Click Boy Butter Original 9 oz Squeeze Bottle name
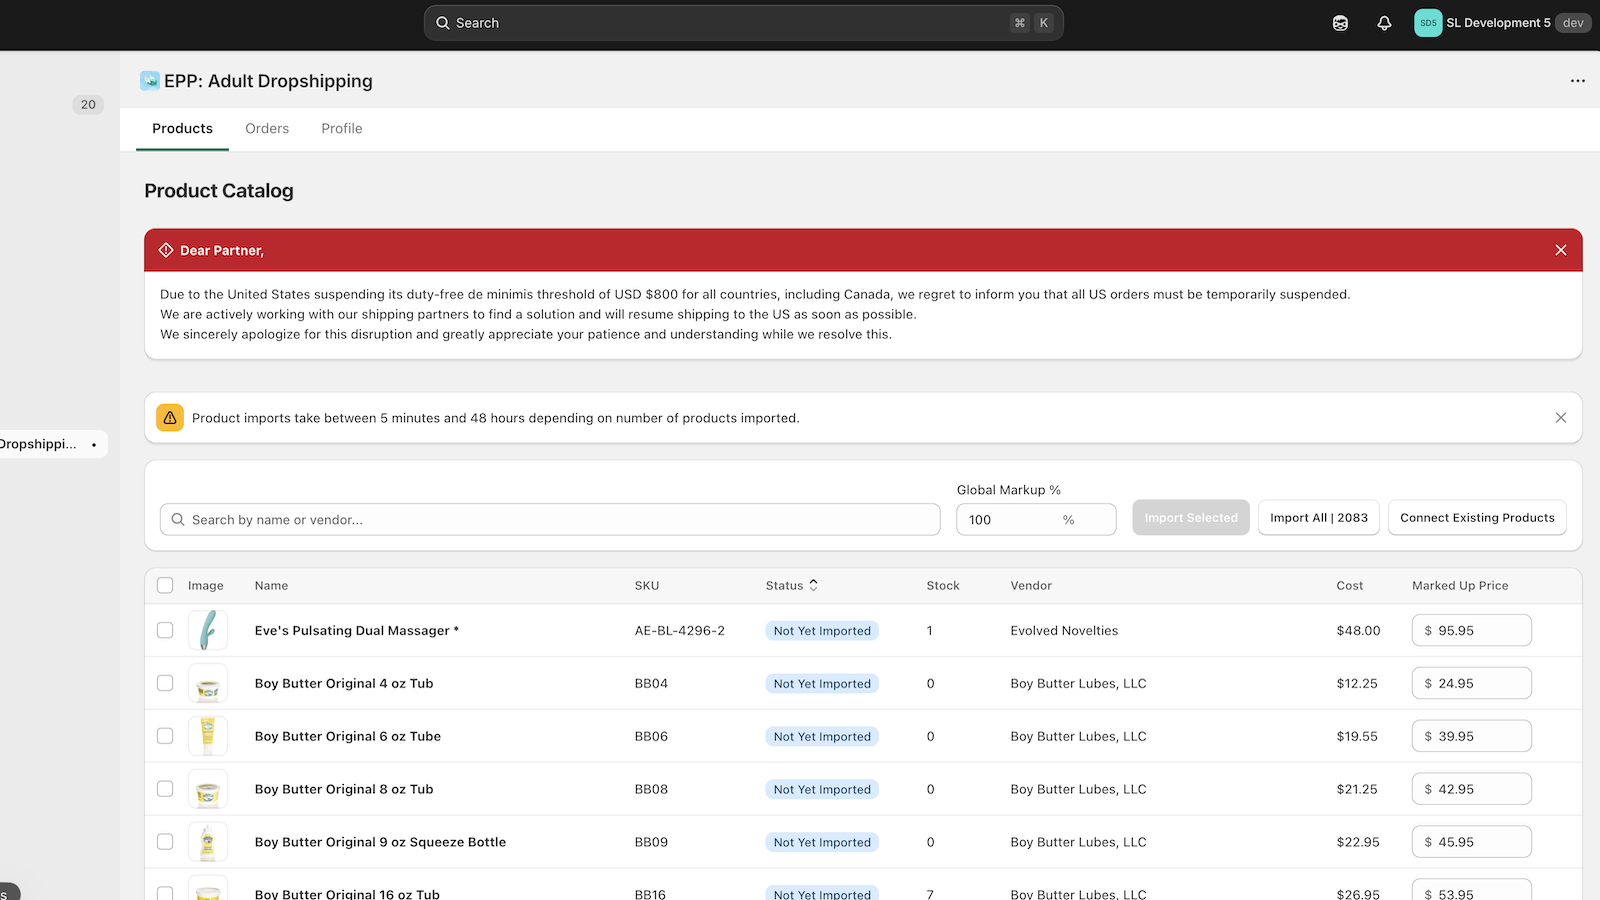Viewport: 1600px width, 900px height. pyautogui.click(x=380, y=843)
